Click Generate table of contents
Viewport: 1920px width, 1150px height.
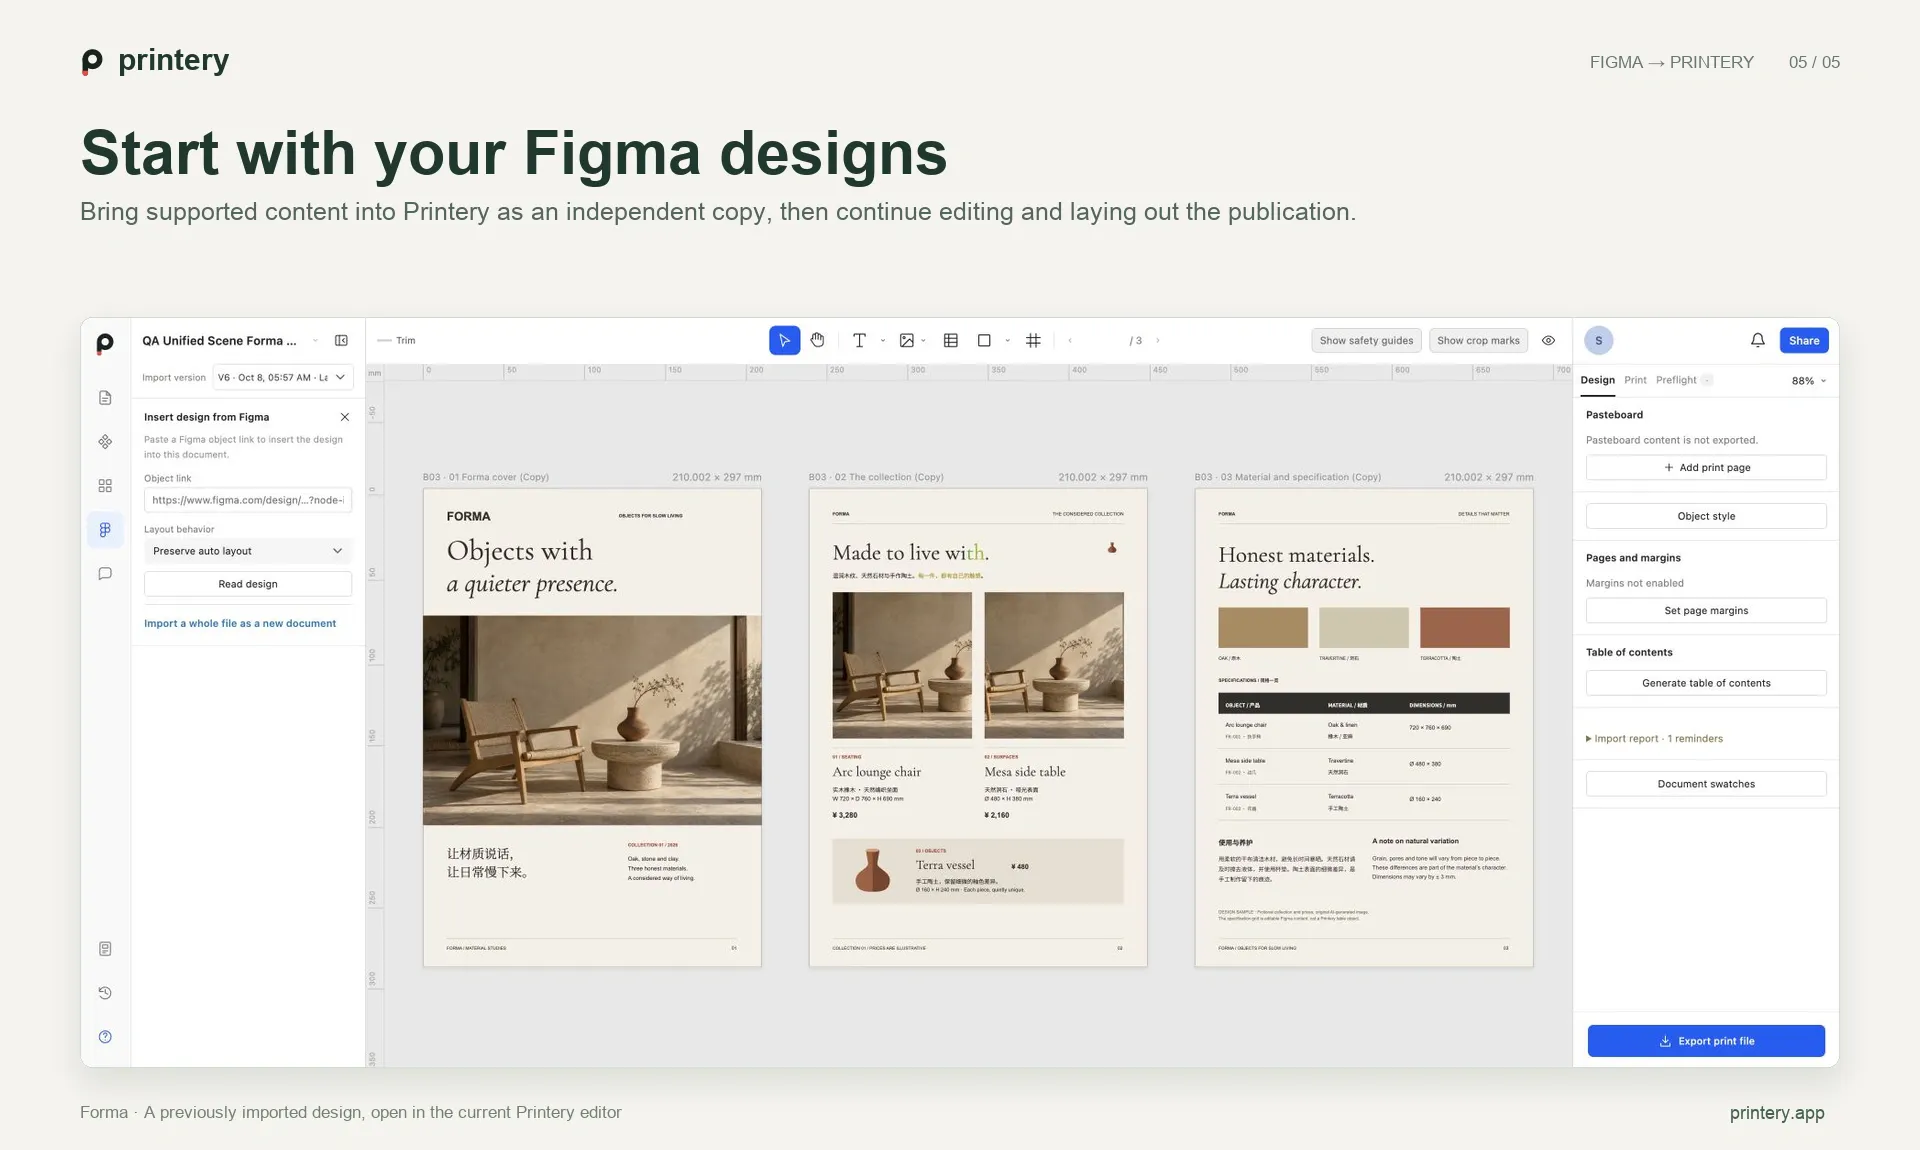(x=1706, y=683)
